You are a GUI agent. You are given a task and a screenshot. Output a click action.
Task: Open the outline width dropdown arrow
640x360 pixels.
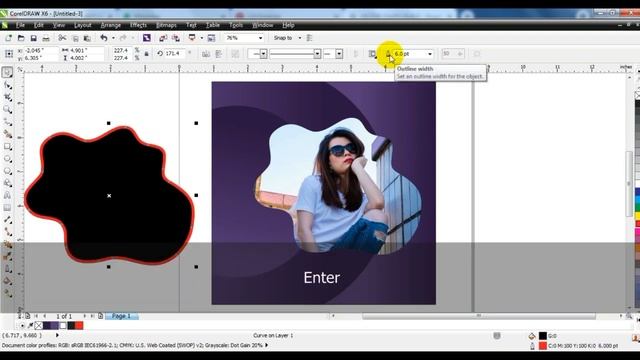tap(430, 54)
